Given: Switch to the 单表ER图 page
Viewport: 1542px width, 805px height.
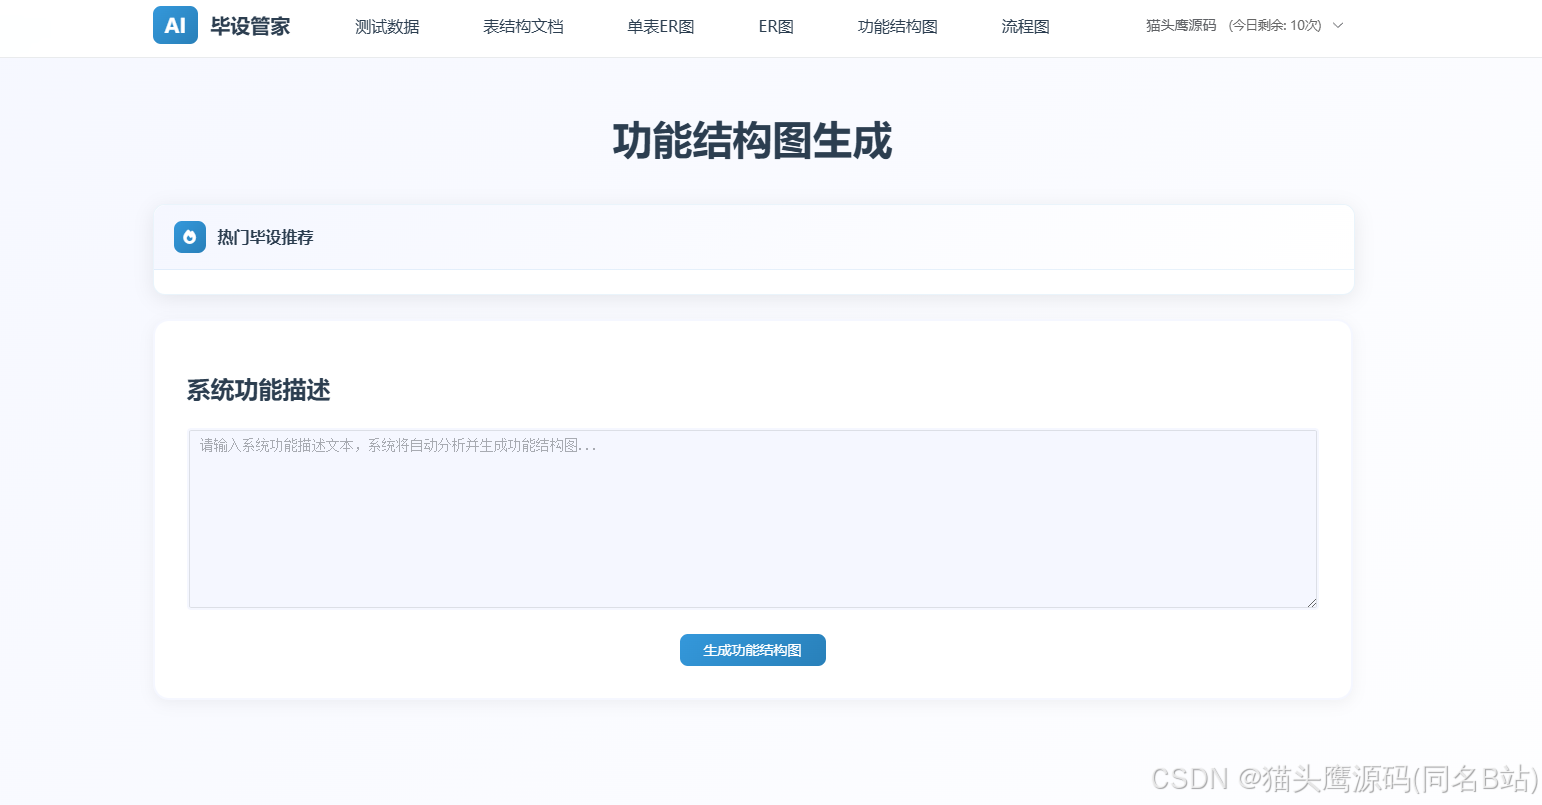Looking at the screenshot, I should (x=661, y=27).
